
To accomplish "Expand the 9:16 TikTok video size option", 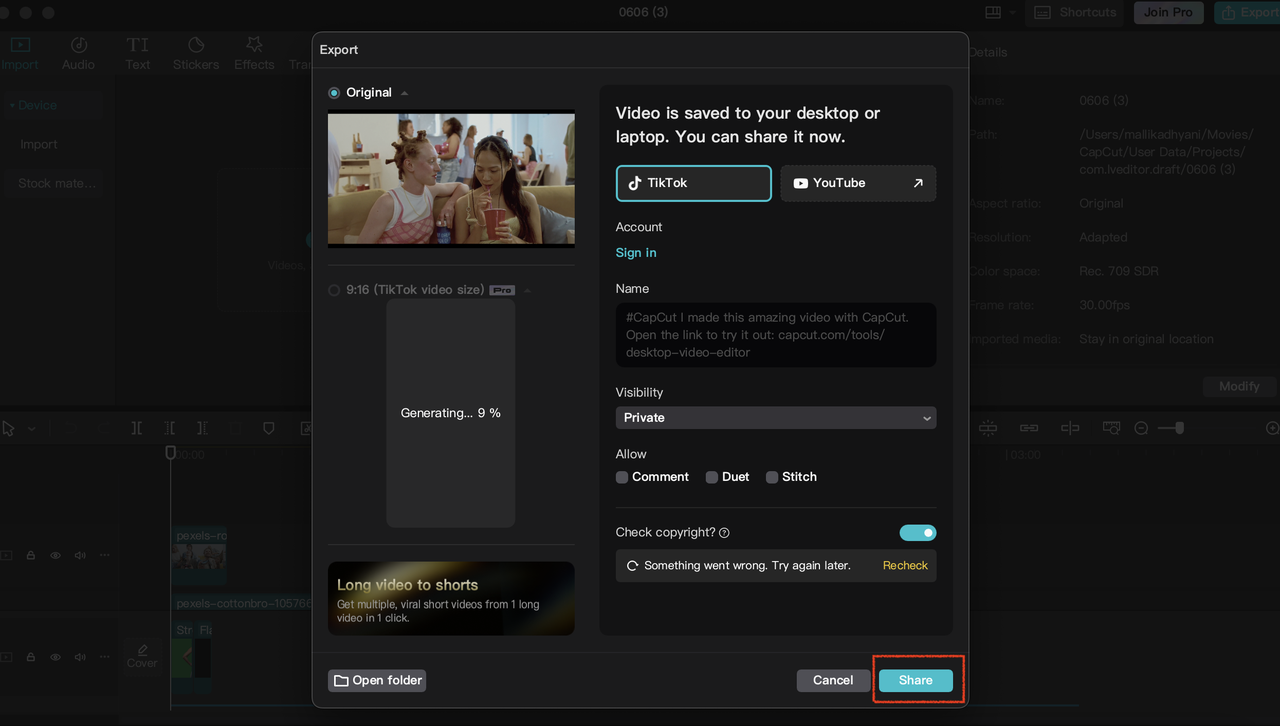I will 529,289.
